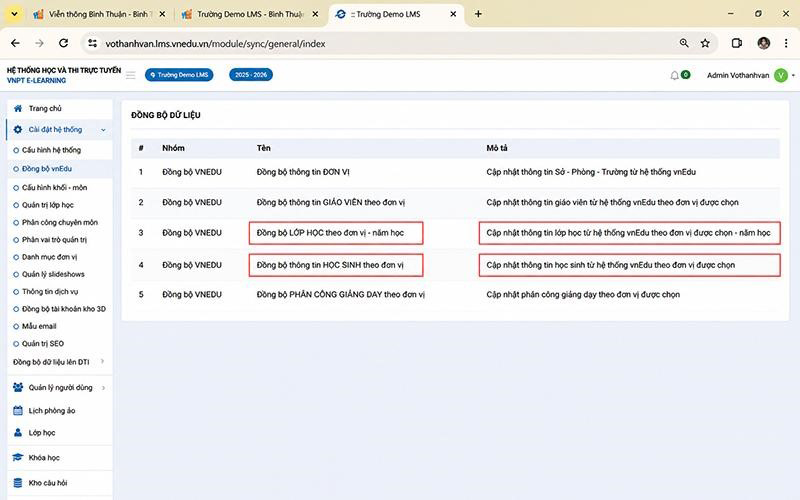Open the zoom magnifier icon in address bar
The image size is (800, 500).
coord(684,43)
